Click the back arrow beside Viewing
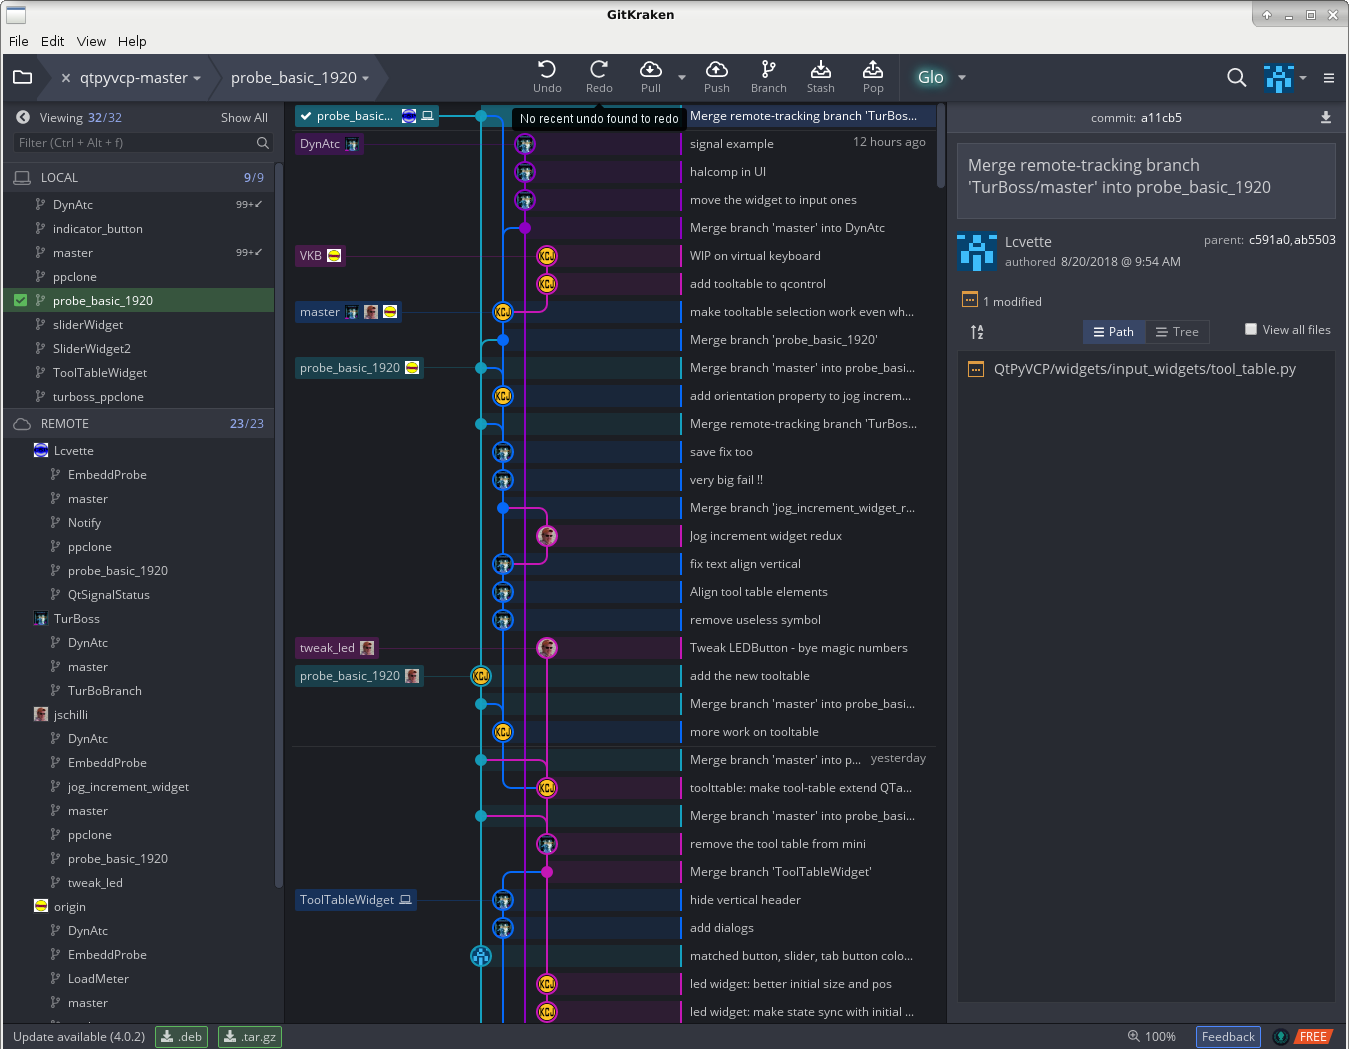1349x1049 pixels. 23,117
